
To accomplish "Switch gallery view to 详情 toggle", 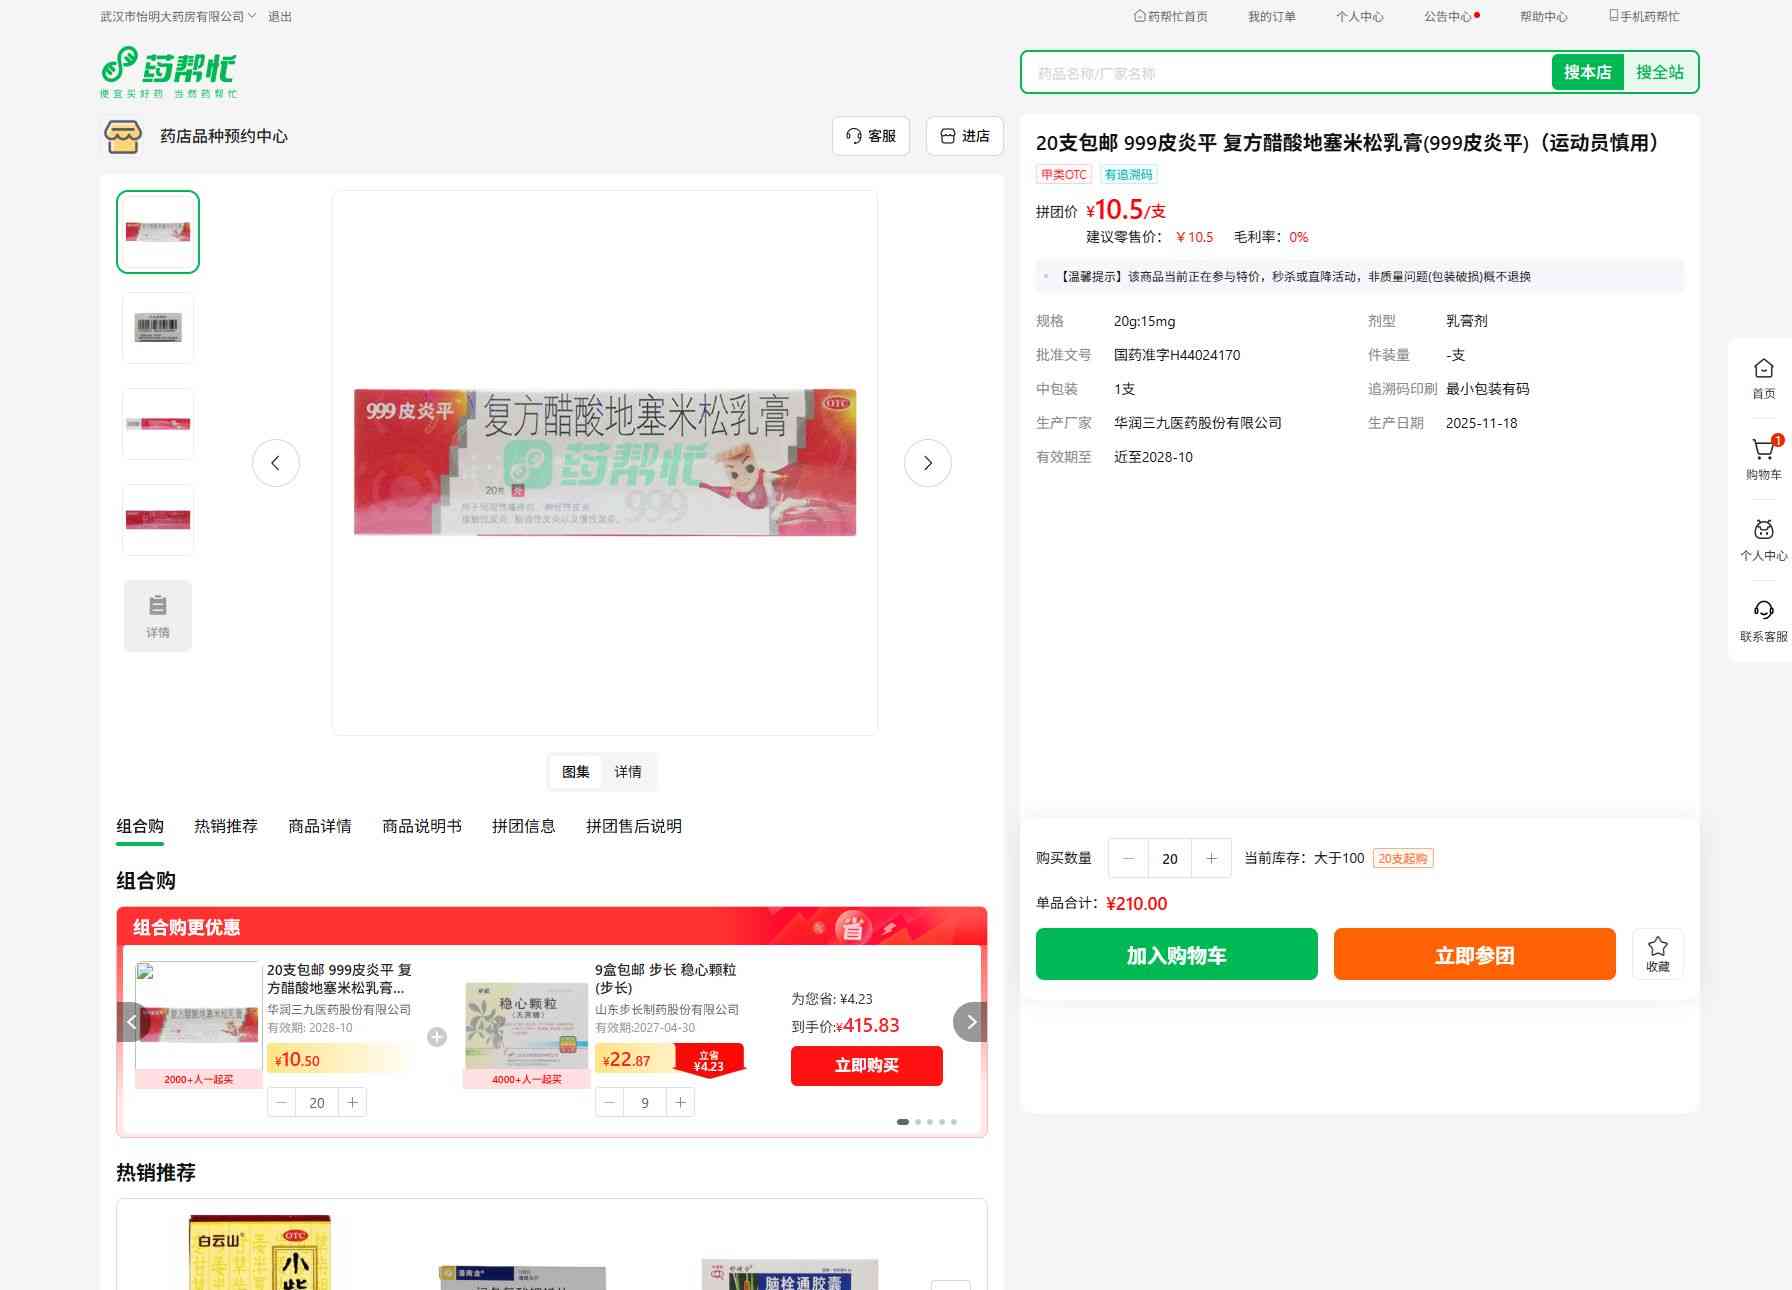I will (628, 772).
